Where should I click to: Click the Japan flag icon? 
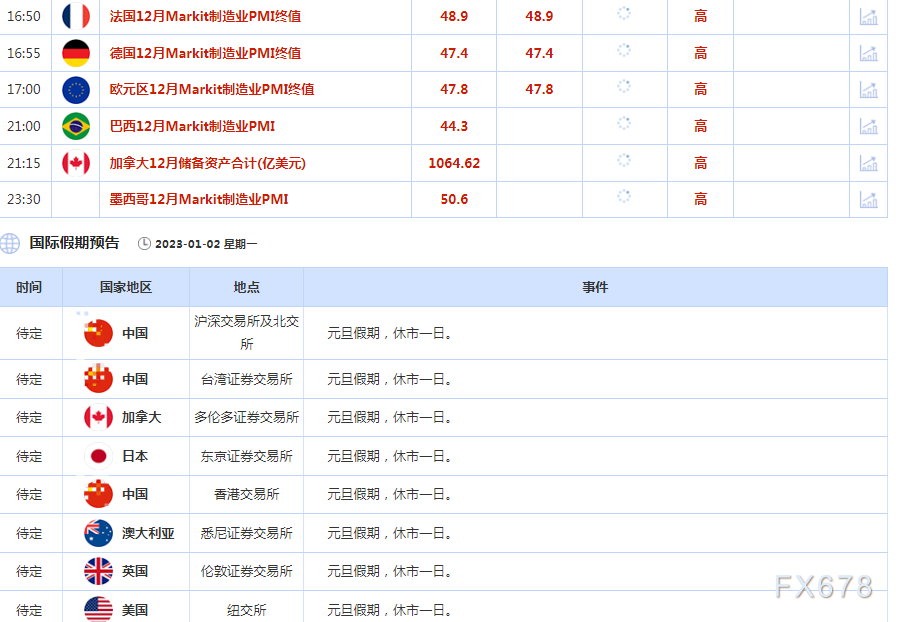click(x=98, y=456)
